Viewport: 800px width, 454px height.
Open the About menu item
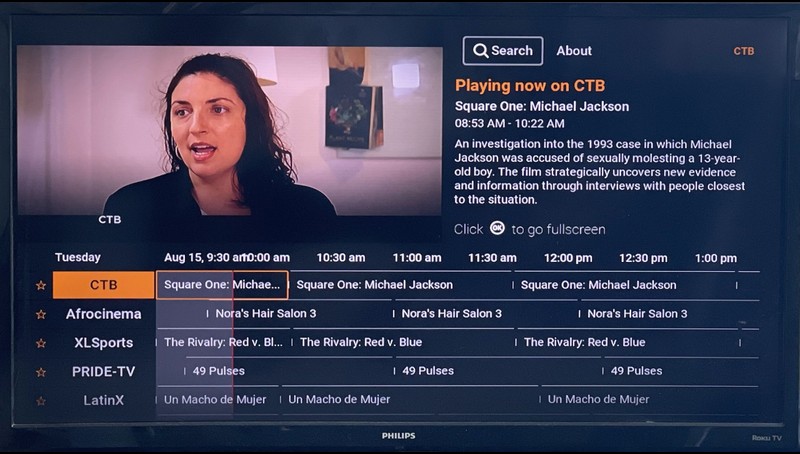coord(574,51)
